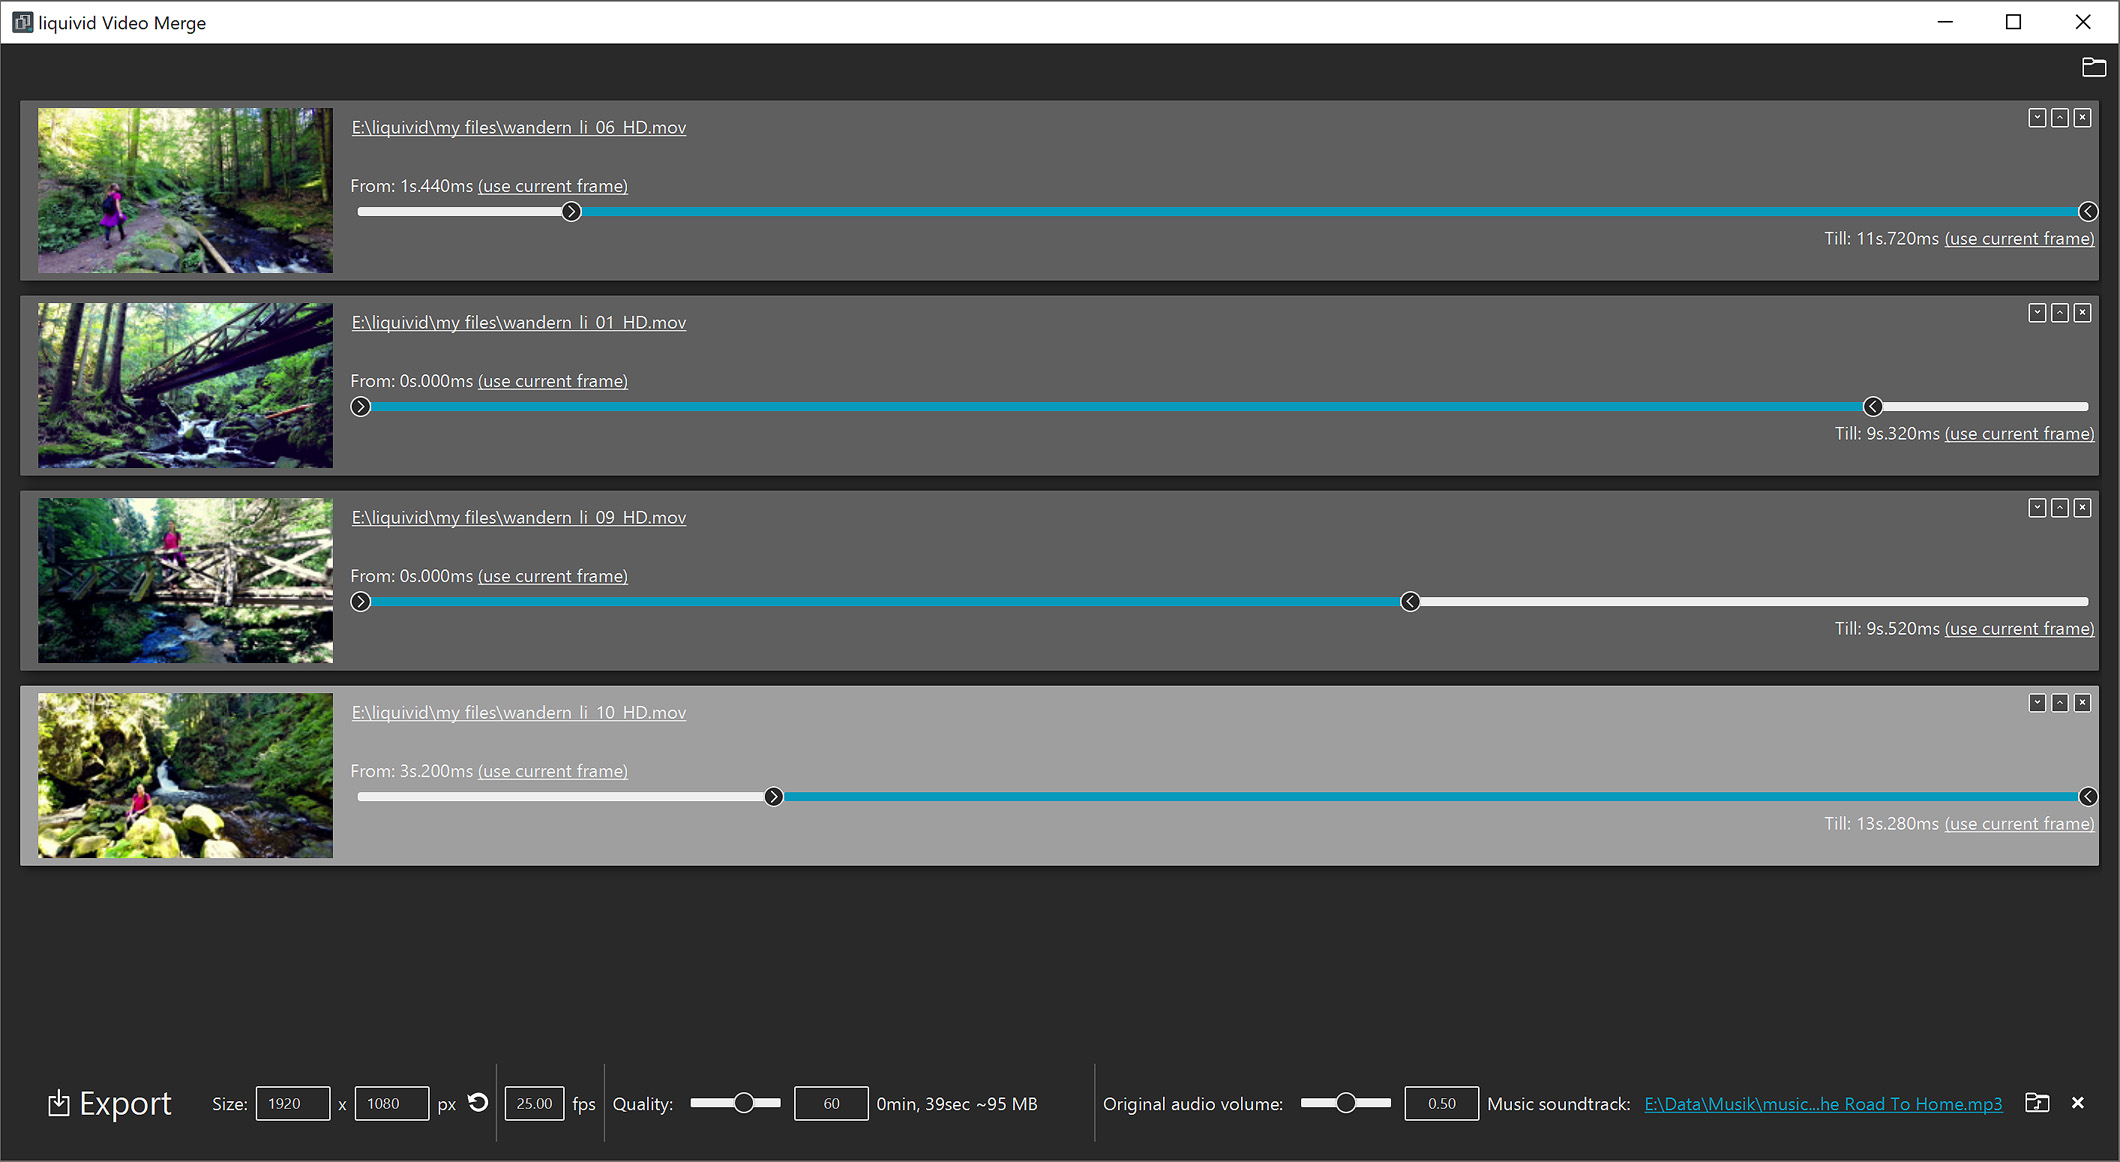Reset the output size with the revert icon
The image size is (2120, 1162).
click(x=478, y=1102)
